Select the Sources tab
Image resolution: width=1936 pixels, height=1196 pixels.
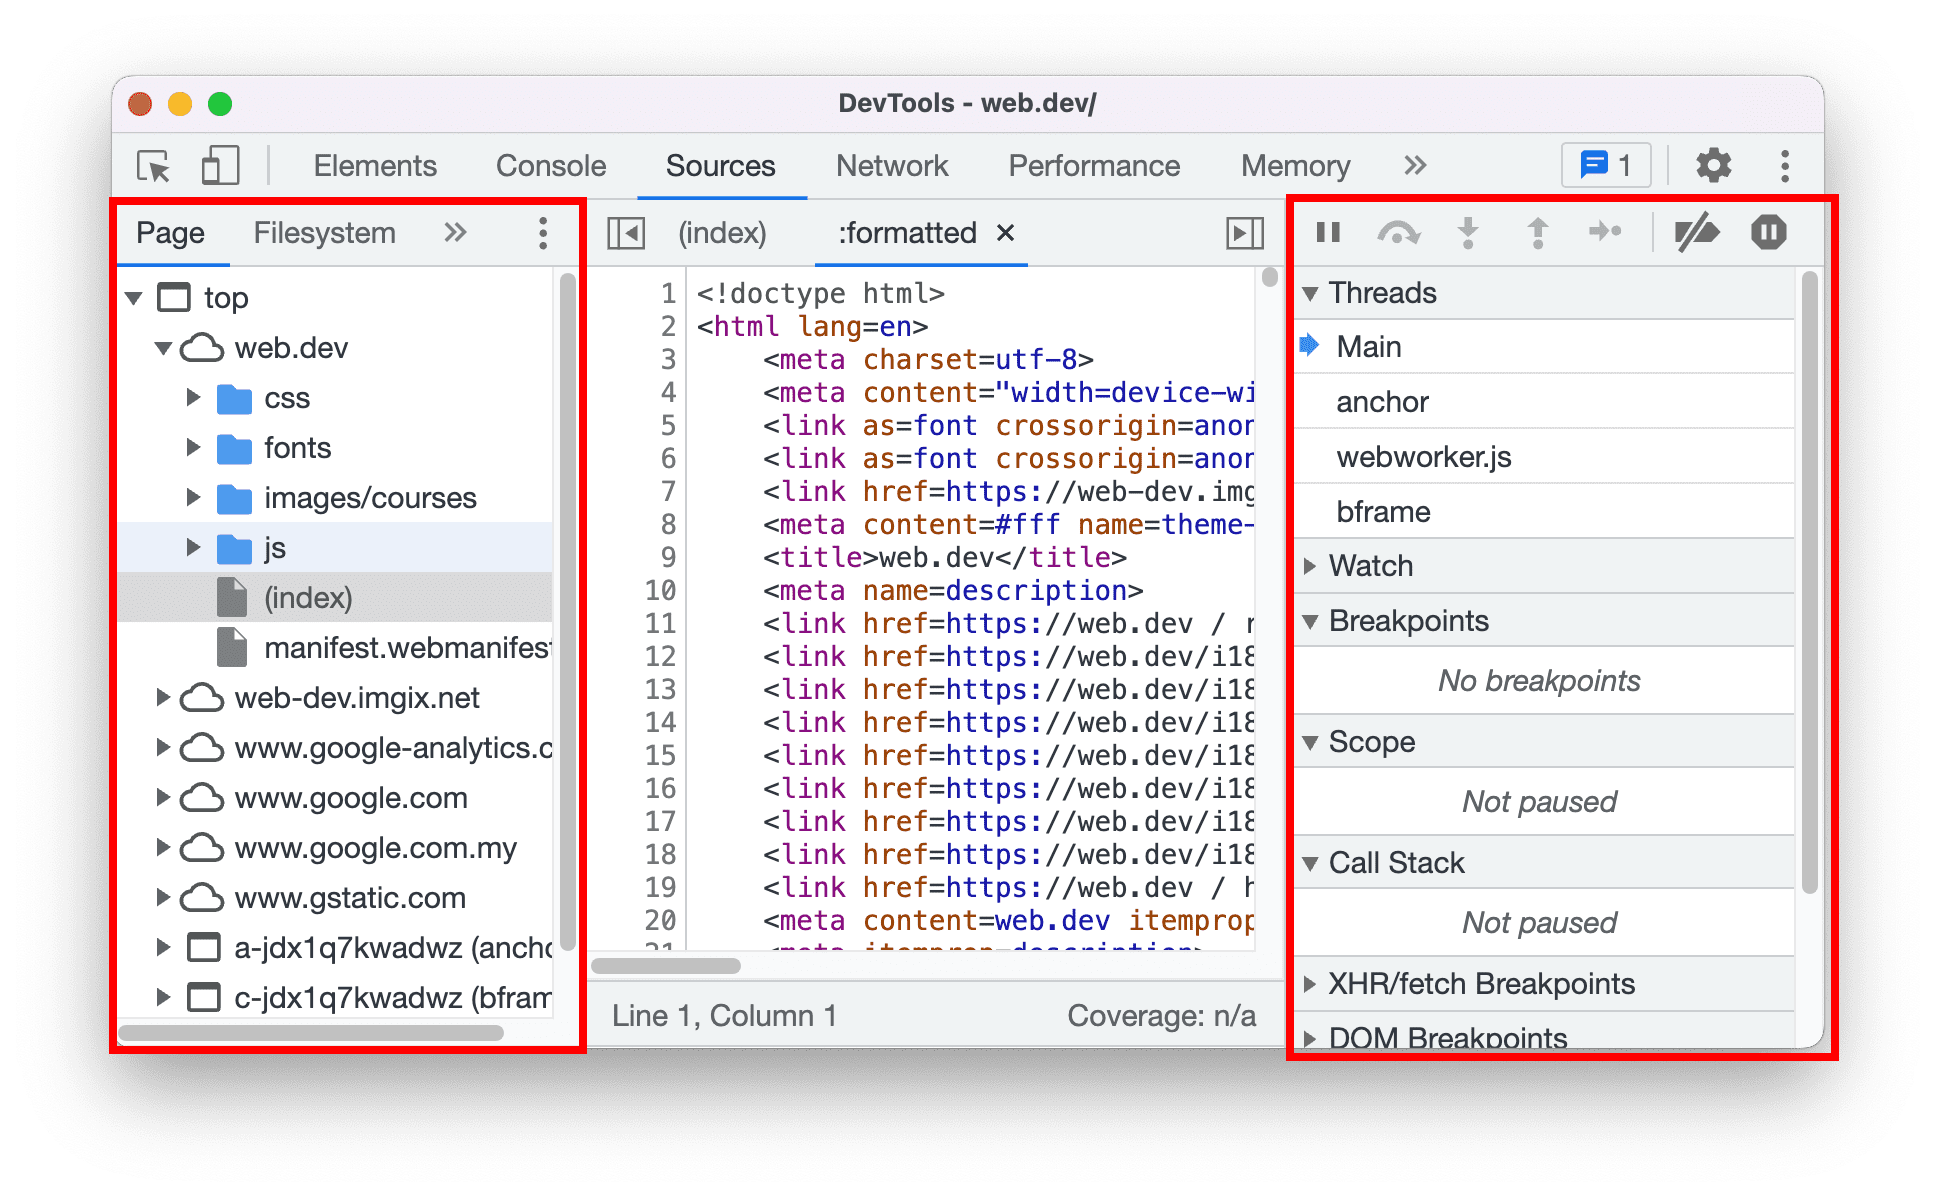click(719, 166)
